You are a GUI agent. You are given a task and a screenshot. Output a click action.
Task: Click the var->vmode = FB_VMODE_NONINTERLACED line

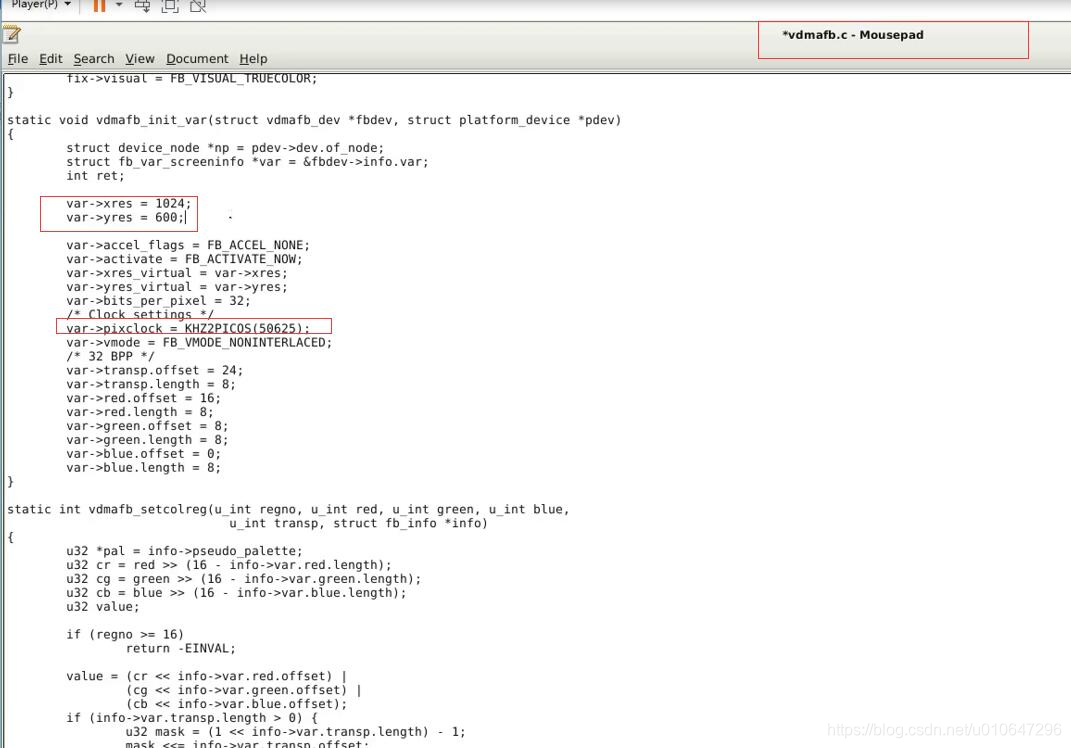[199, 342]
